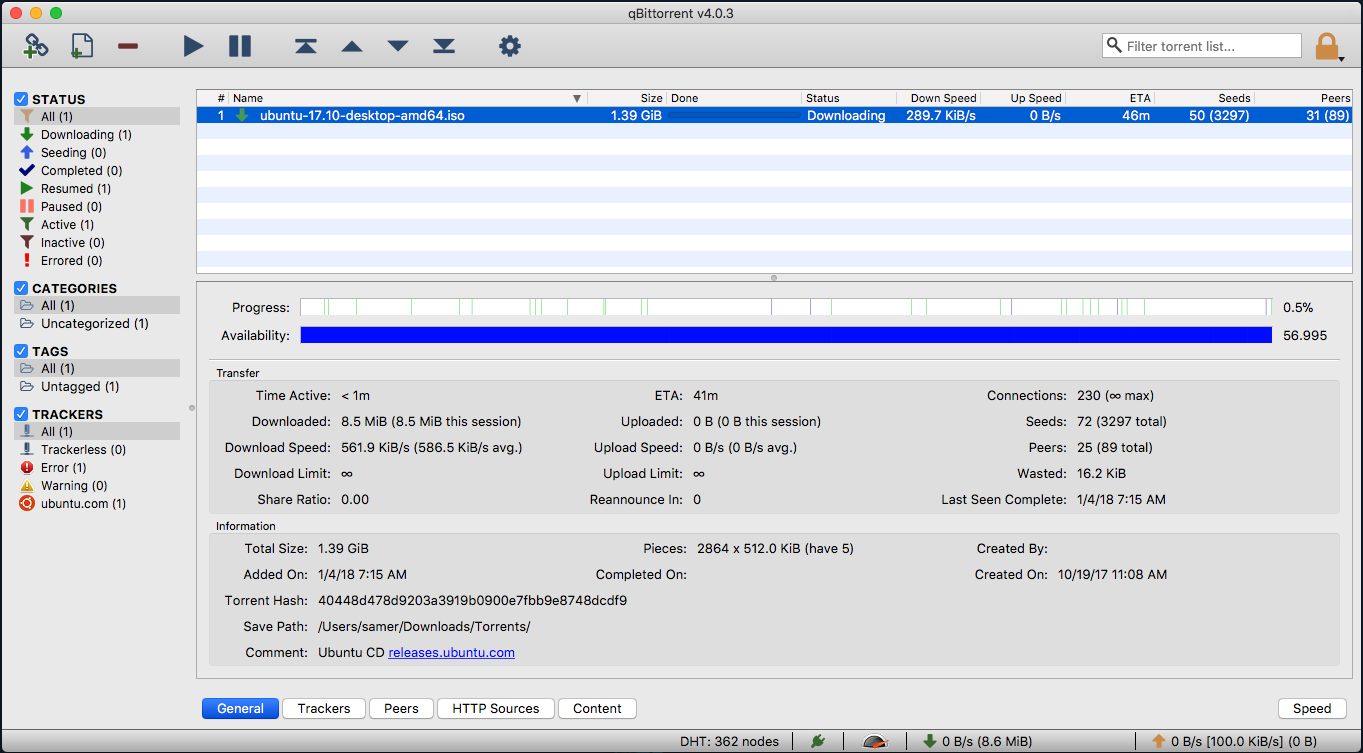Delete the selected torrent with minus icon
1363x753 pixels.
click(x=128, y=46)
